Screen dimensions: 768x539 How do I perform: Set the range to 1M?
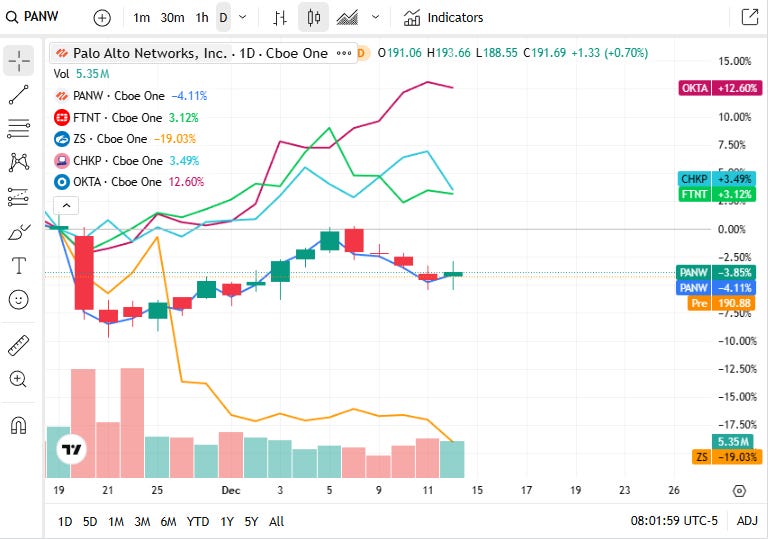(116, 521)
